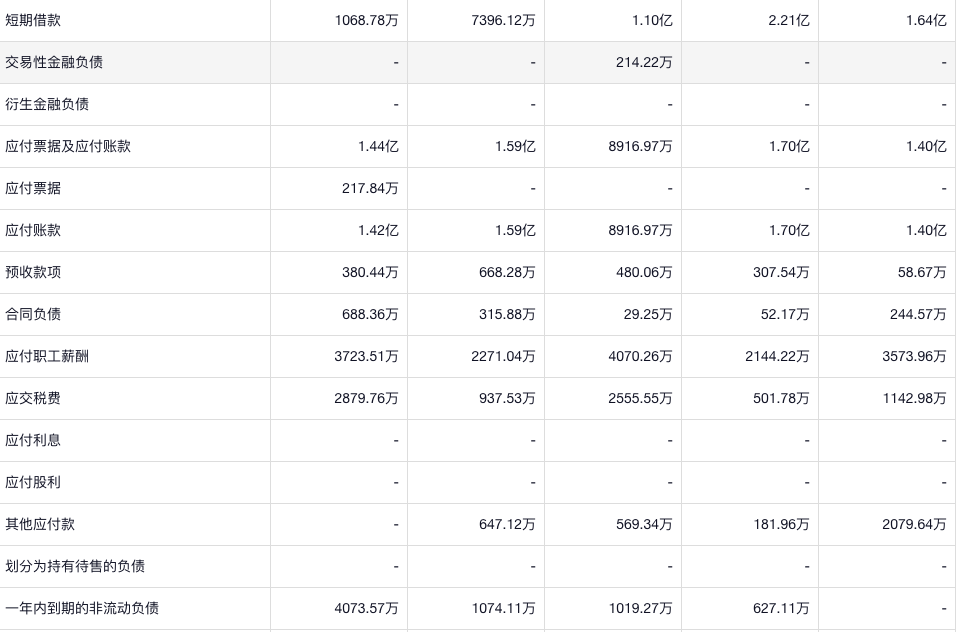
Task: Click the 2879.76万 value in 应交税费 row
Action: pyautogui.click(x=367, y=398)
